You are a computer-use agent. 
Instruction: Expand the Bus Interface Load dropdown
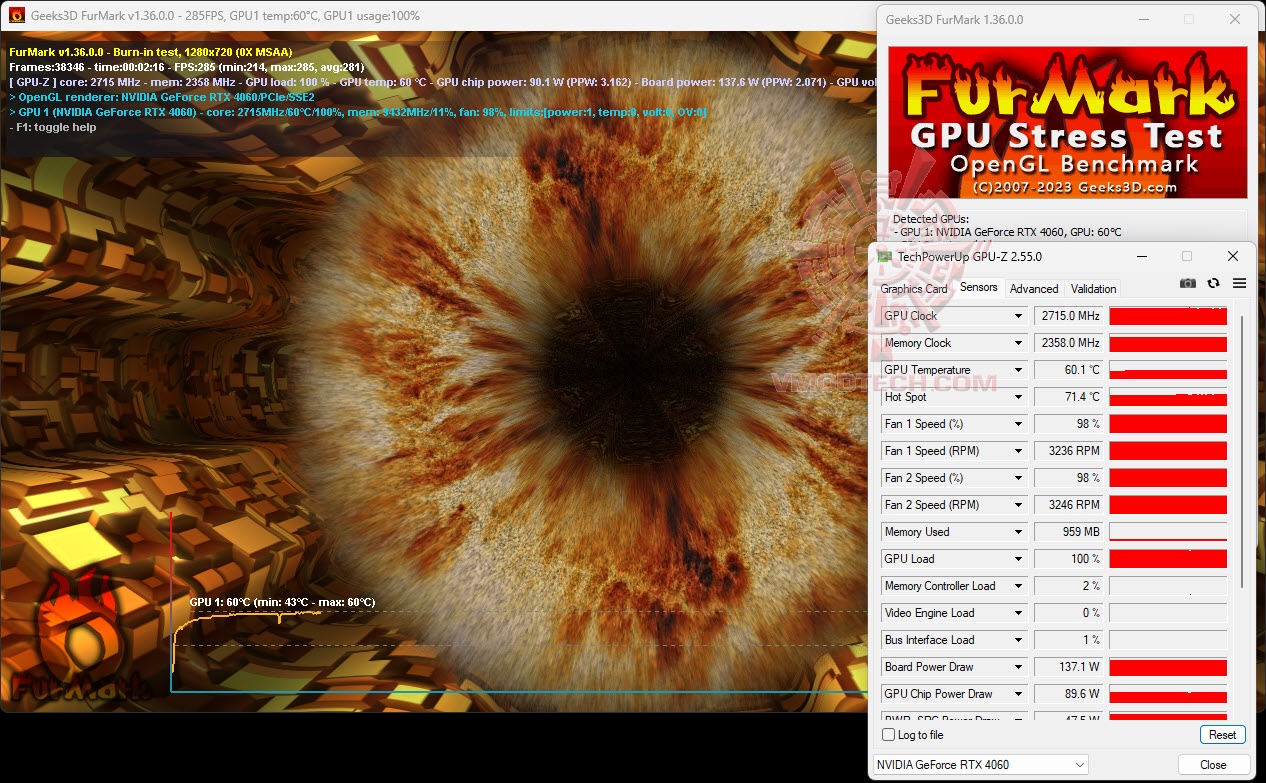[1018, 640]
